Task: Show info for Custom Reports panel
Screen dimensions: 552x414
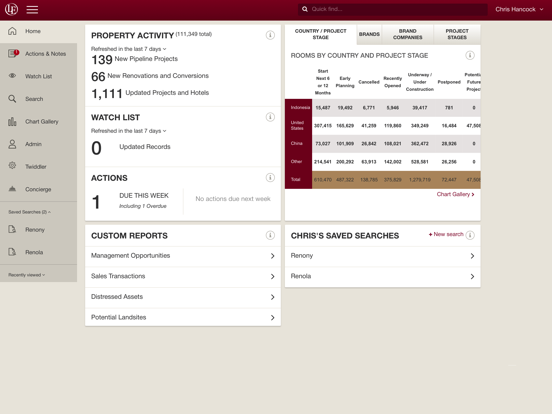Action: tap(270, 235)
